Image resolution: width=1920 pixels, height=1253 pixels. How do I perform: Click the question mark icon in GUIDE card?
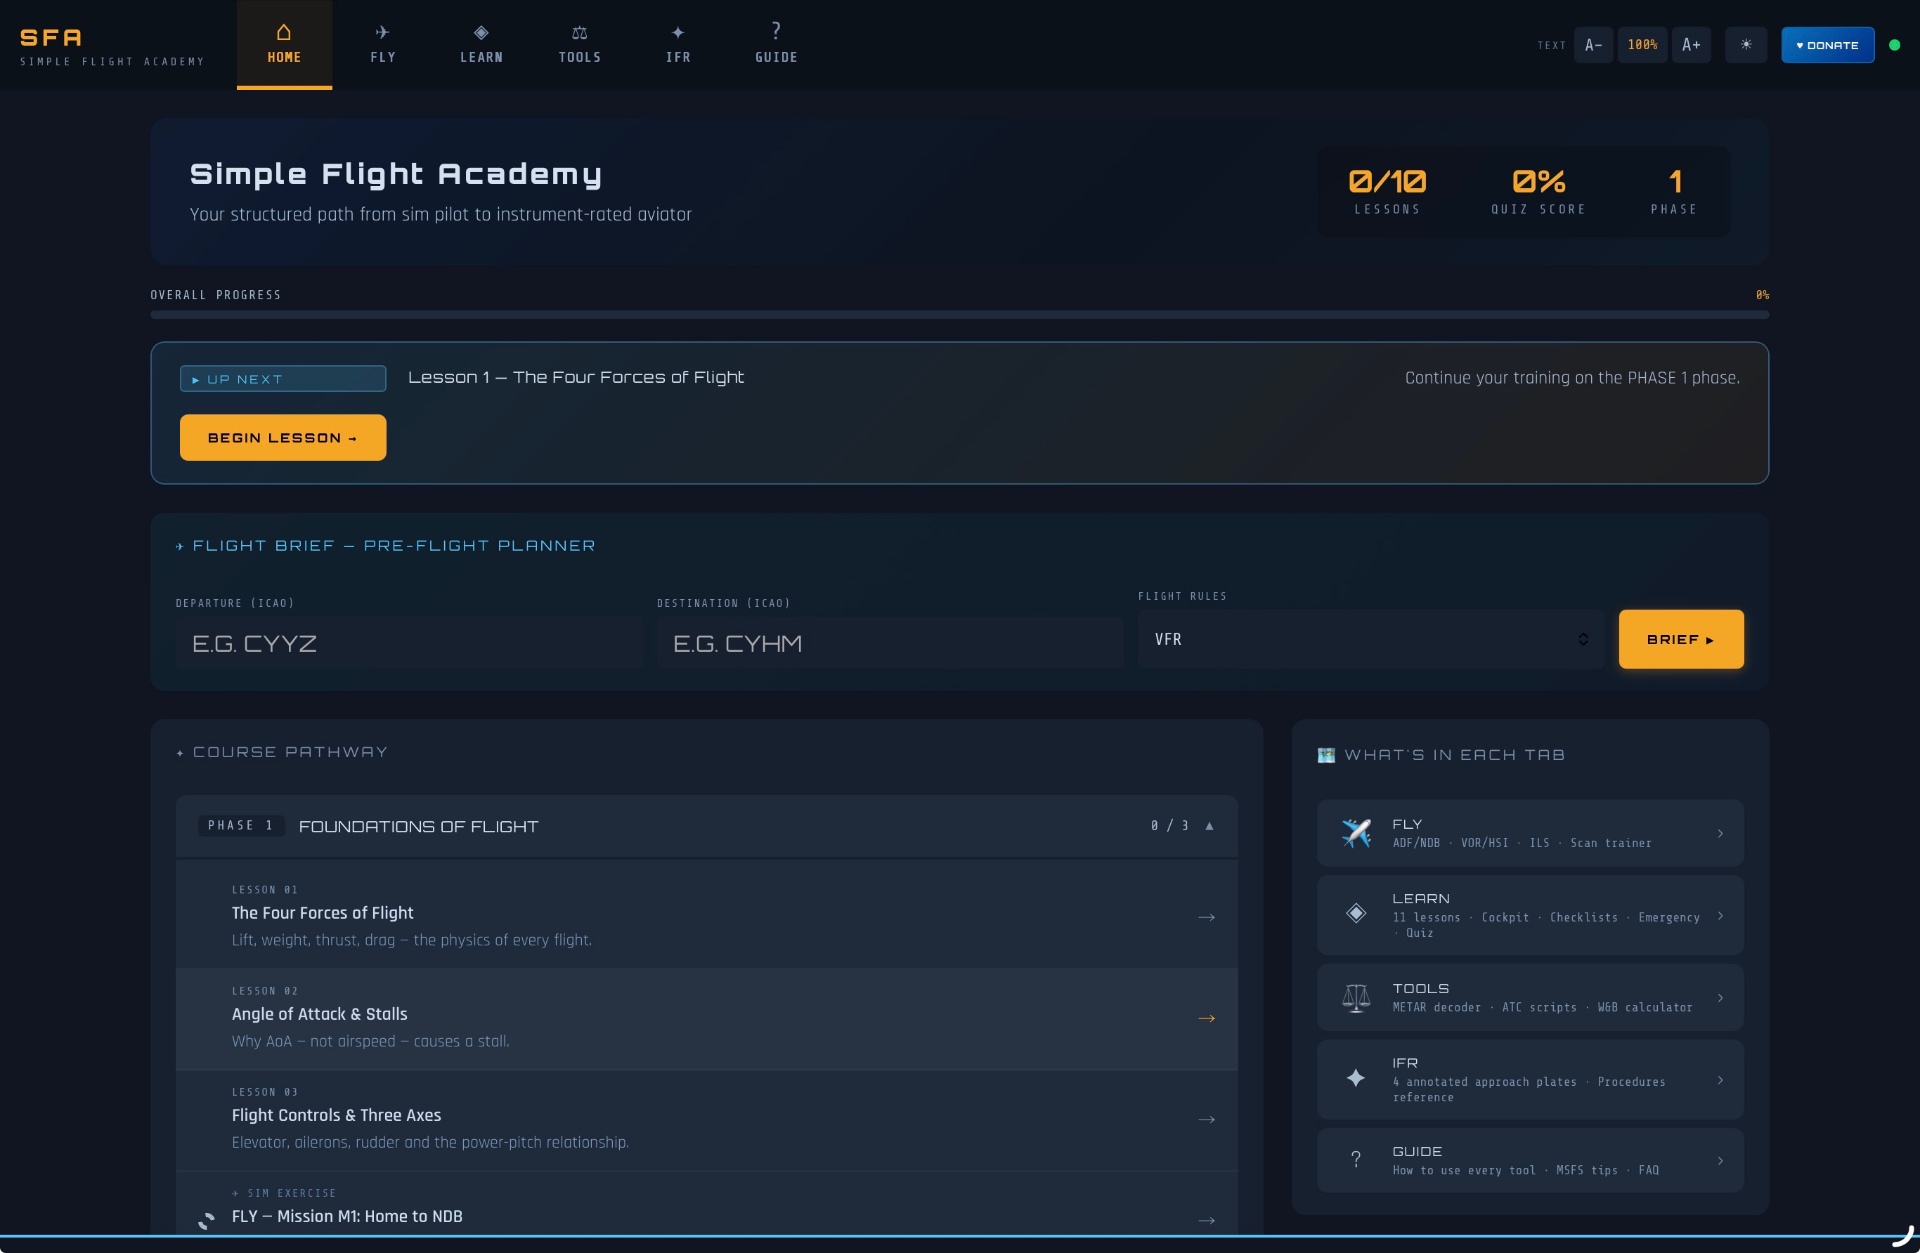coord(1356,1159)
